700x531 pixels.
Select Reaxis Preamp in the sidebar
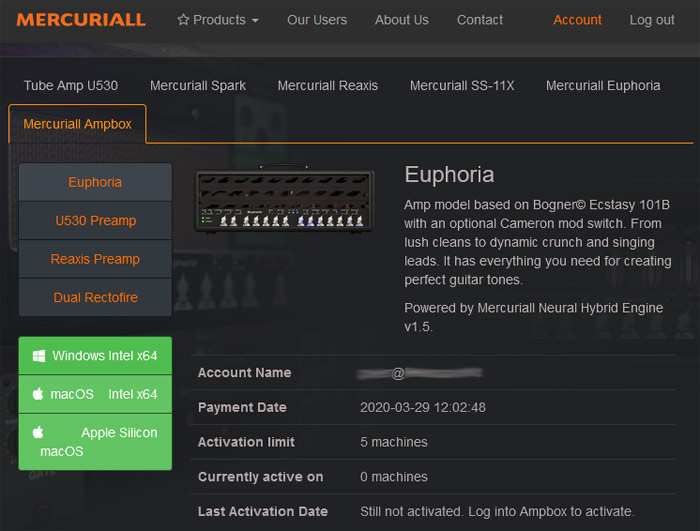click(x=95, y=259)
